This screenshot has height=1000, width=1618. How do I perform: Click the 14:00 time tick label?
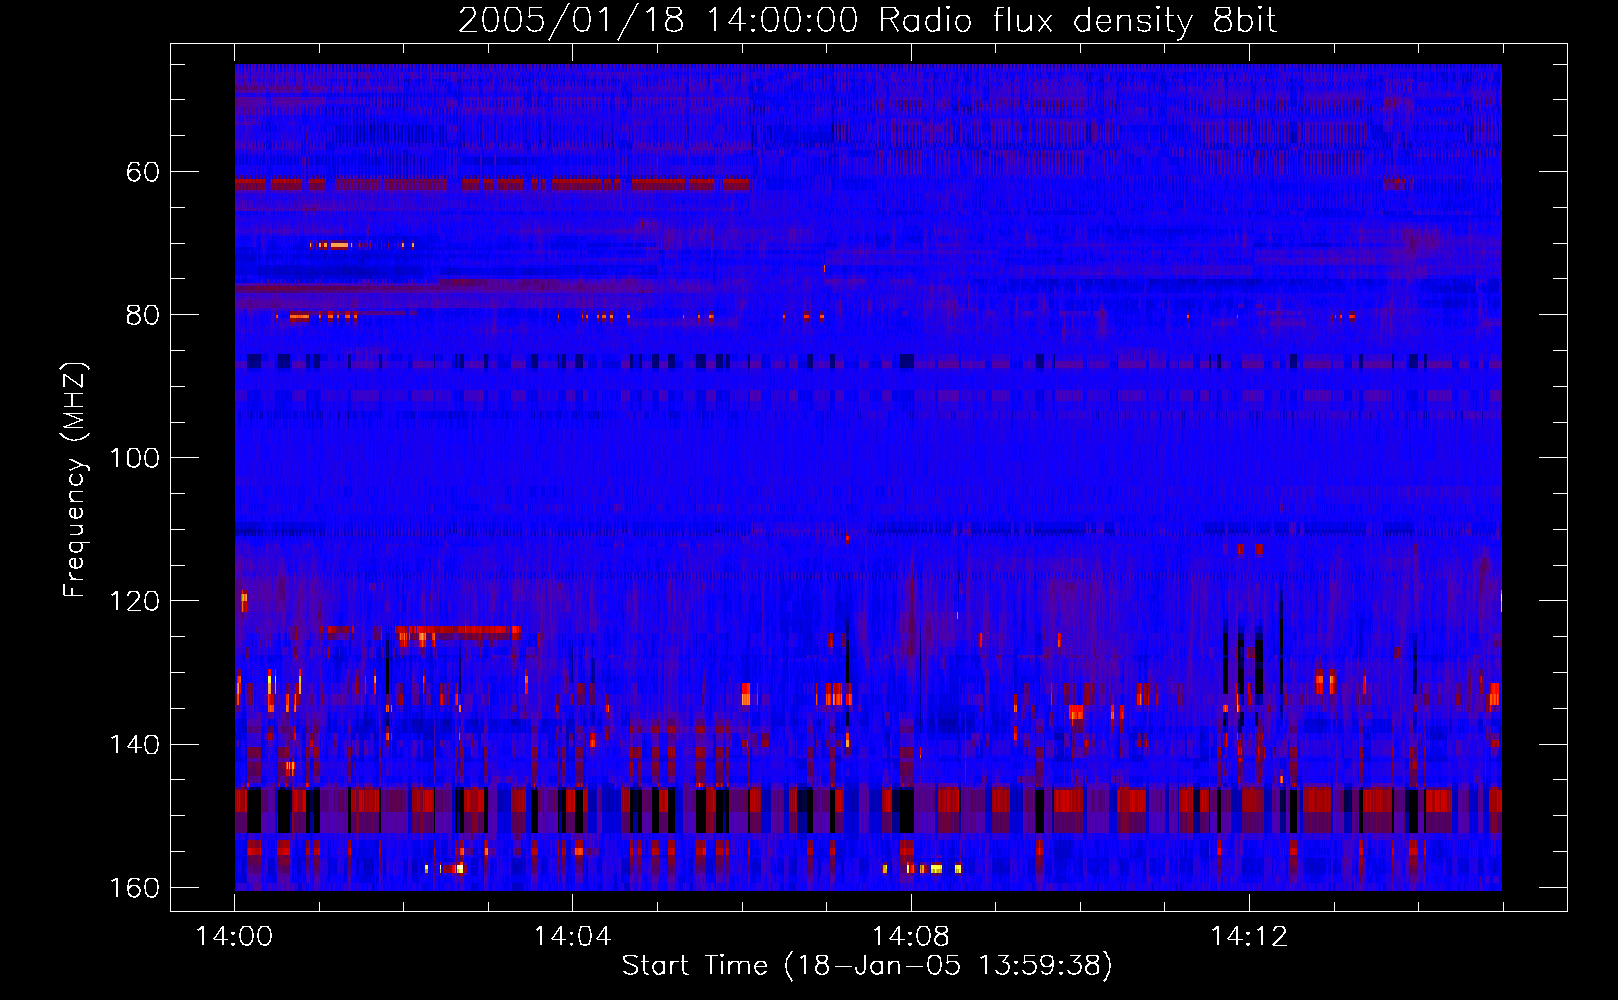pos(234,937)
